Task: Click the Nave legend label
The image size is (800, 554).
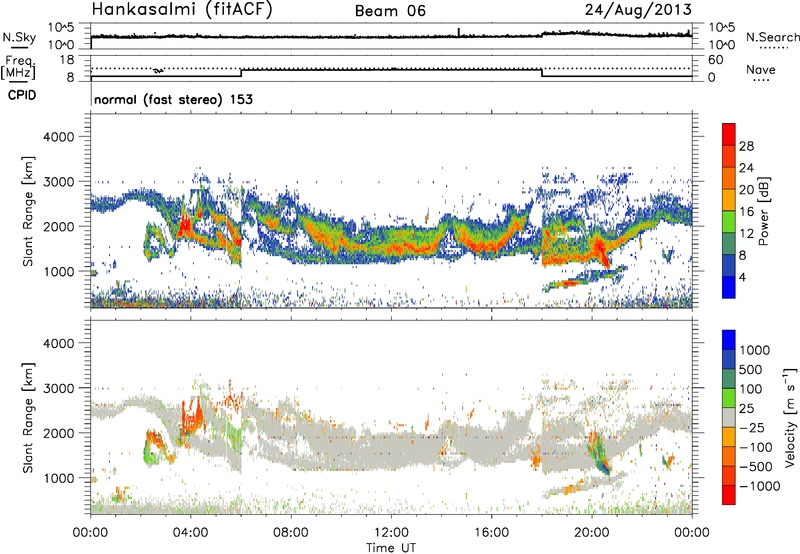Action: (761, 69)
